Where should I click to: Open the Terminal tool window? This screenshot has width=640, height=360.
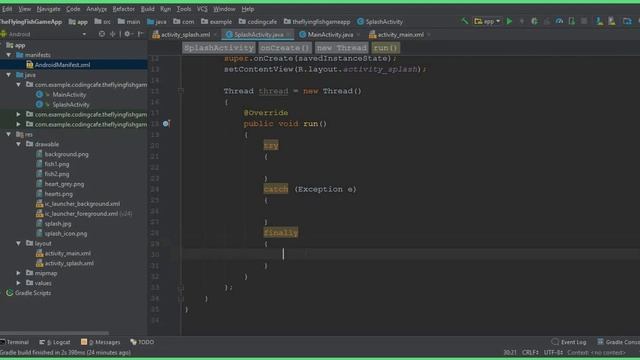coord(15,342)
